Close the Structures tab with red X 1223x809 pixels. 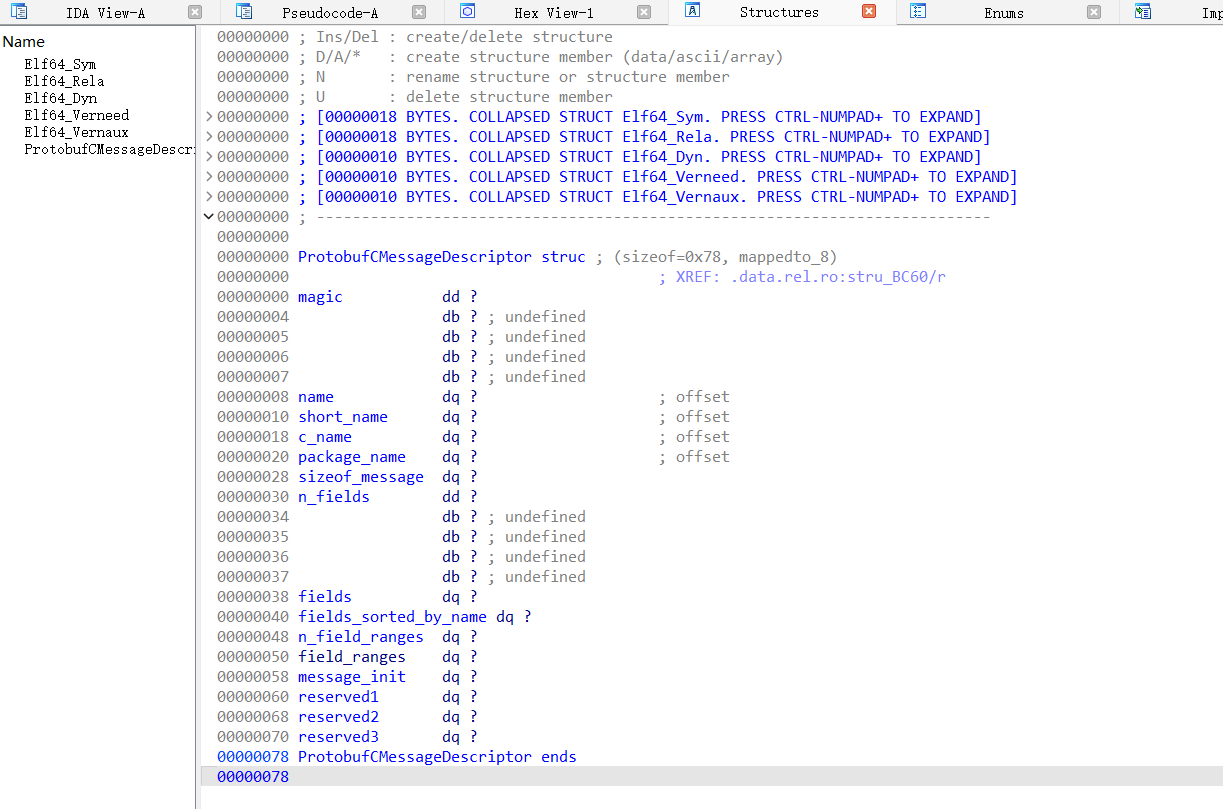pos(869,12)
